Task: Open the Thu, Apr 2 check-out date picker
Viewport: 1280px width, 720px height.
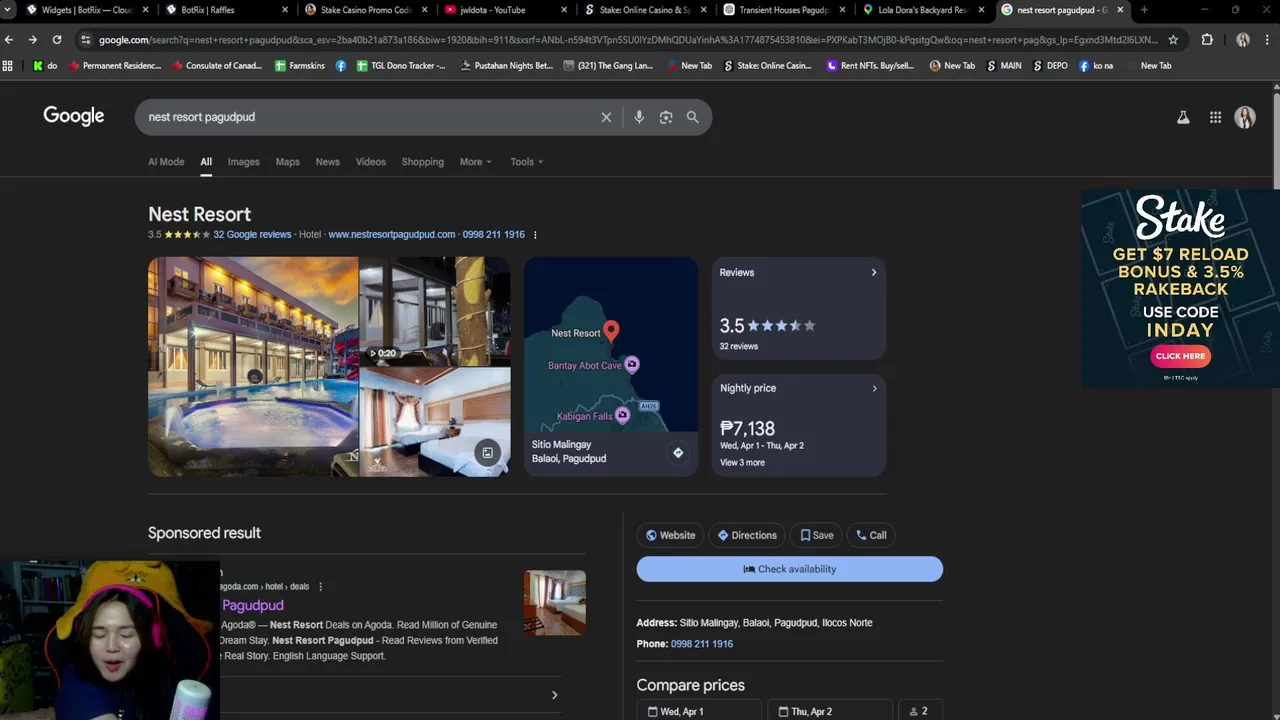Action: tap(829, 711)
